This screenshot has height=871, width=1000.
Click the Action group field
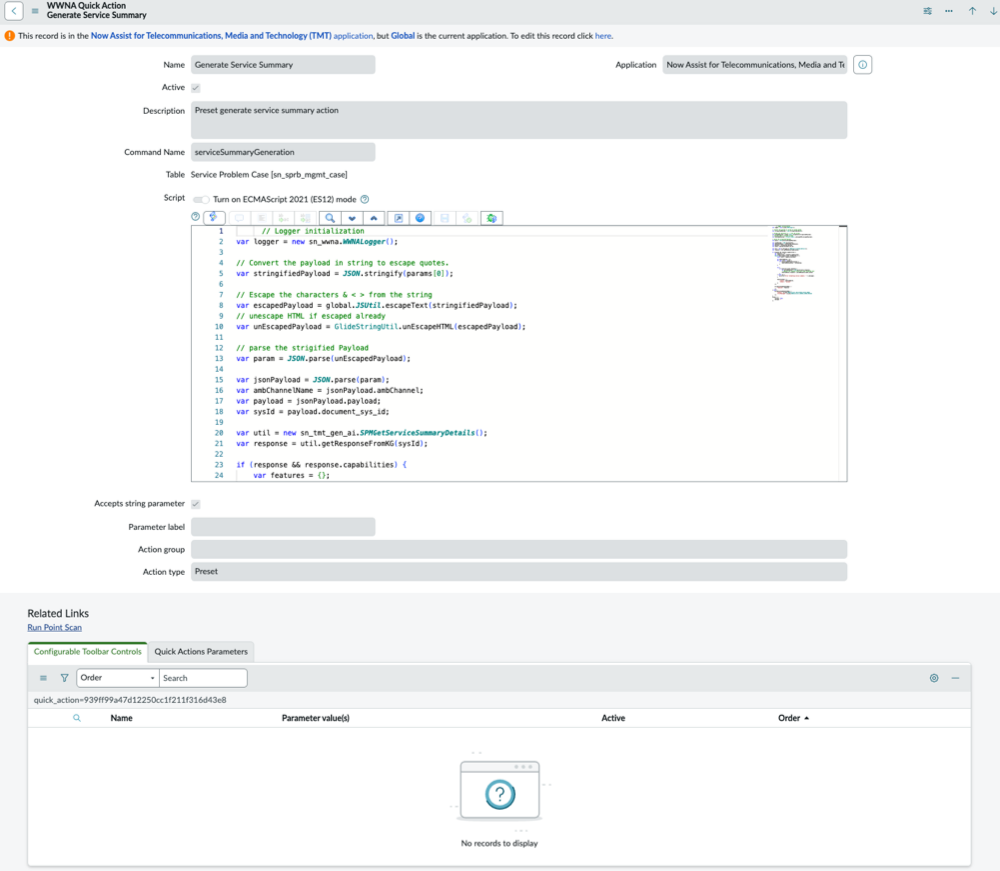518,549
